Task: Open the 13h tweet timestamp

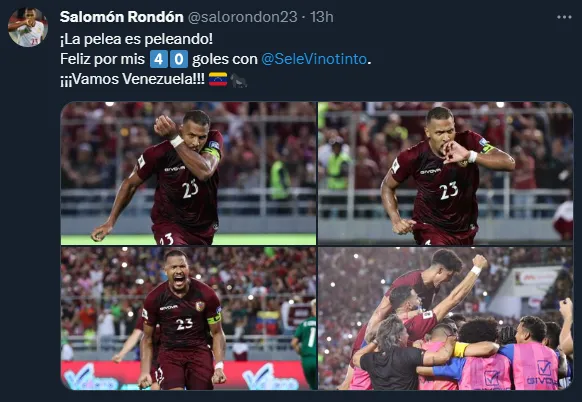Action: [322, 17]
